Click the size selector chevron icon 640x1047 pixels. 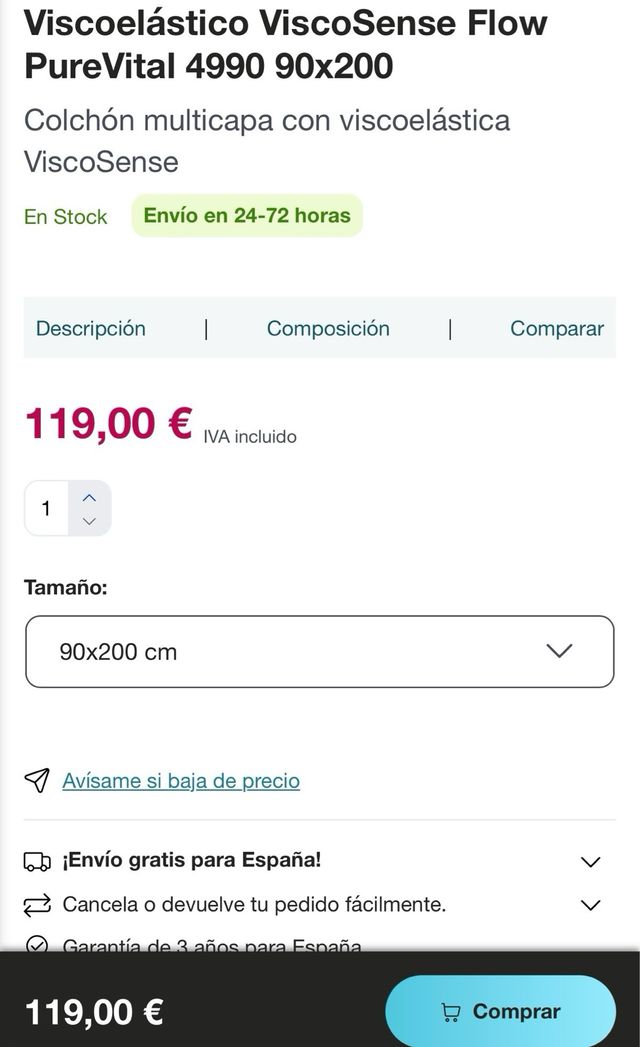coord(560,651)
